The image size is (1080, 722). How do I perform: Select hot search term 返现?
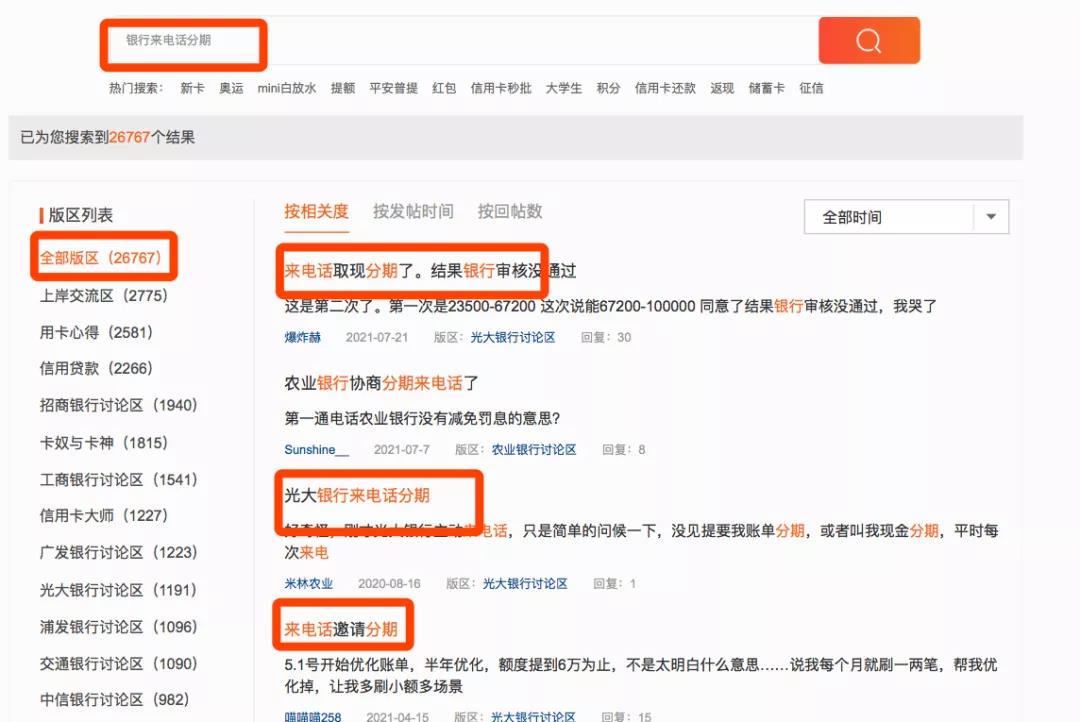pos(722,88)
